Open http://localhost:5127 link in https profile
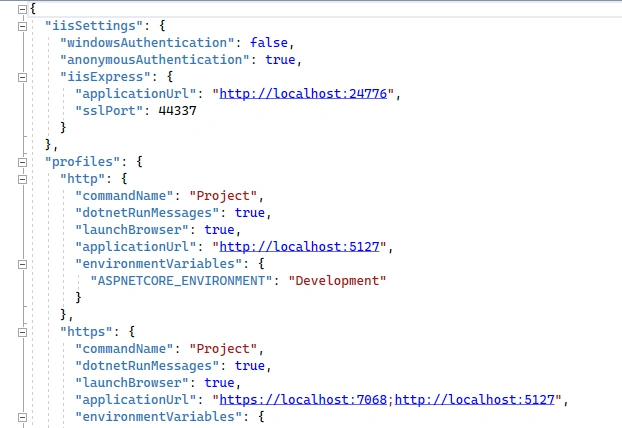The width and height of the screenshot is (622, 428). (x=475, y=400)
